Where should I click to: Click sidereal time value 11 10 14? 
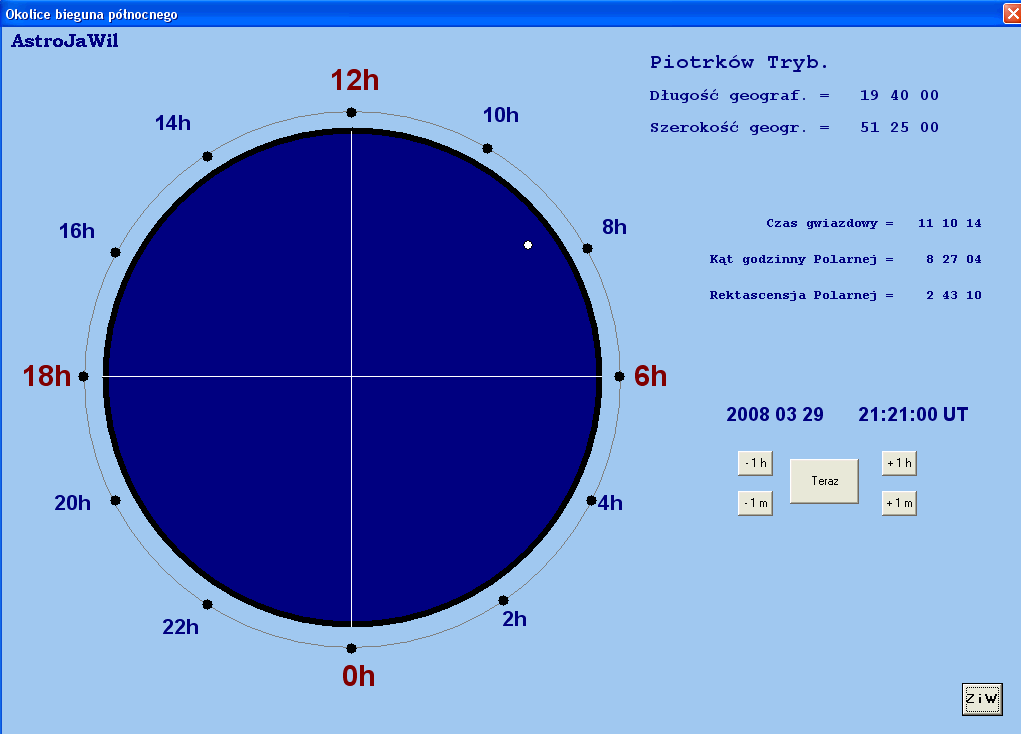(949, 223)
